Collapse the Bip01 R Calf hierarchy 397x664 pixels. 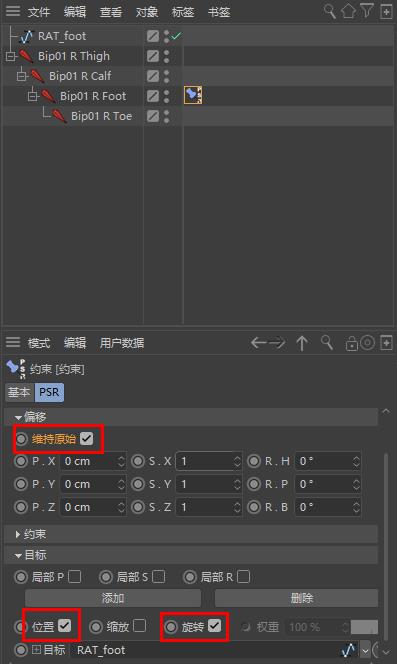(x=22, y=76)
